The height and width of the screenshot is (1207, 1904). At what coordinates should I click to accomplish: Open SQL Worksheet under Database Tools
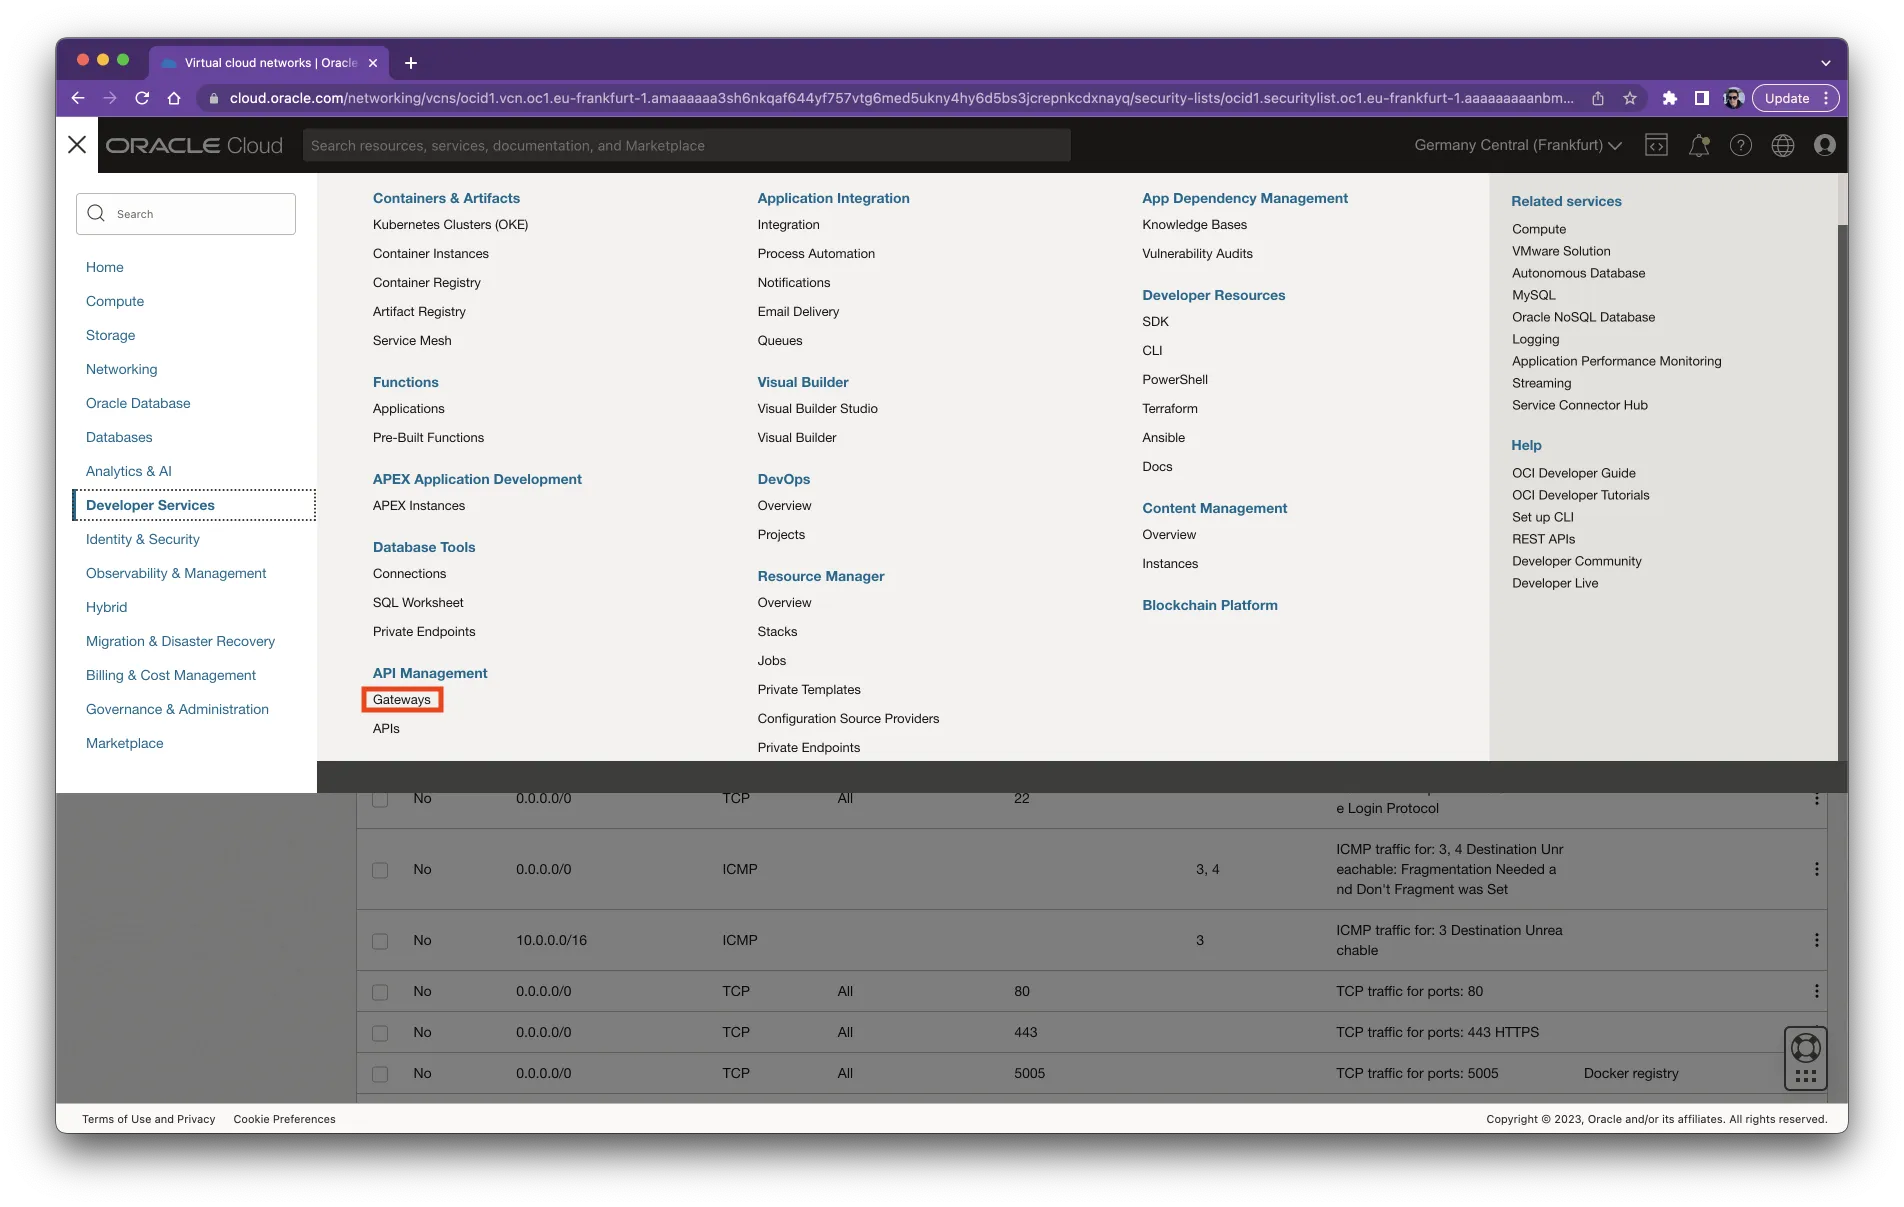point(418,602)
